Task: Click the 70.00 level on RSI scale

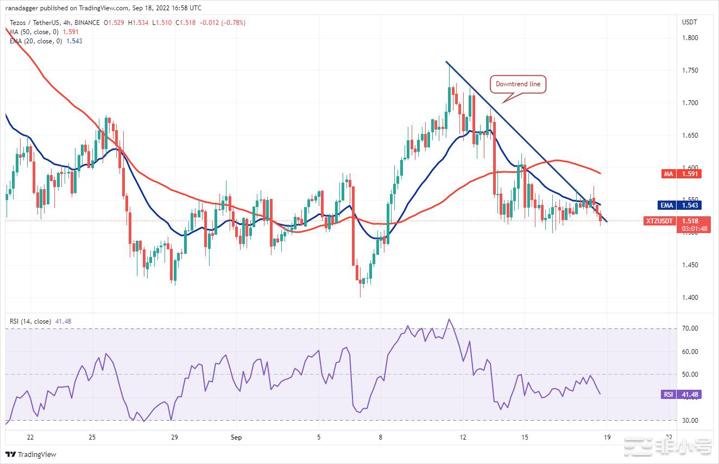Action: pyautogui.click(x=688, y=328)
